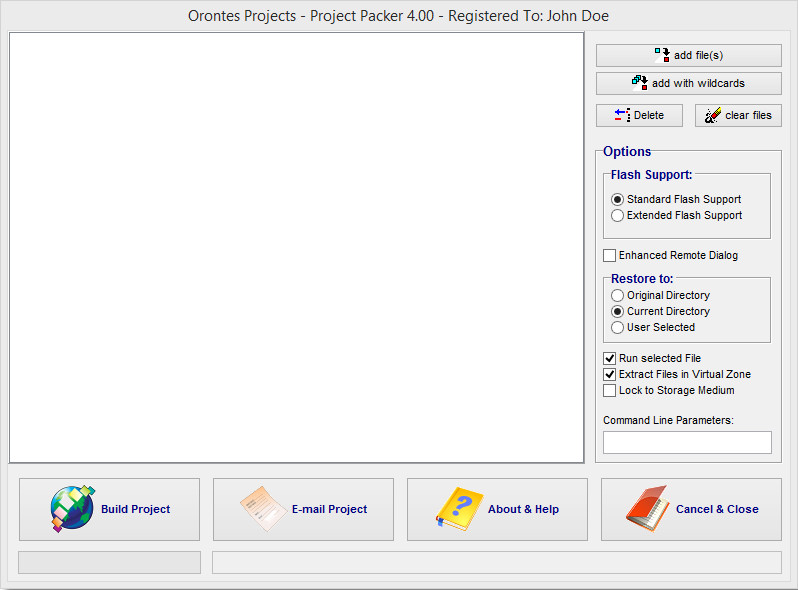Click the Flash Support: heading
This screenshot has width=798, height=590.
(x=651, y=175)
